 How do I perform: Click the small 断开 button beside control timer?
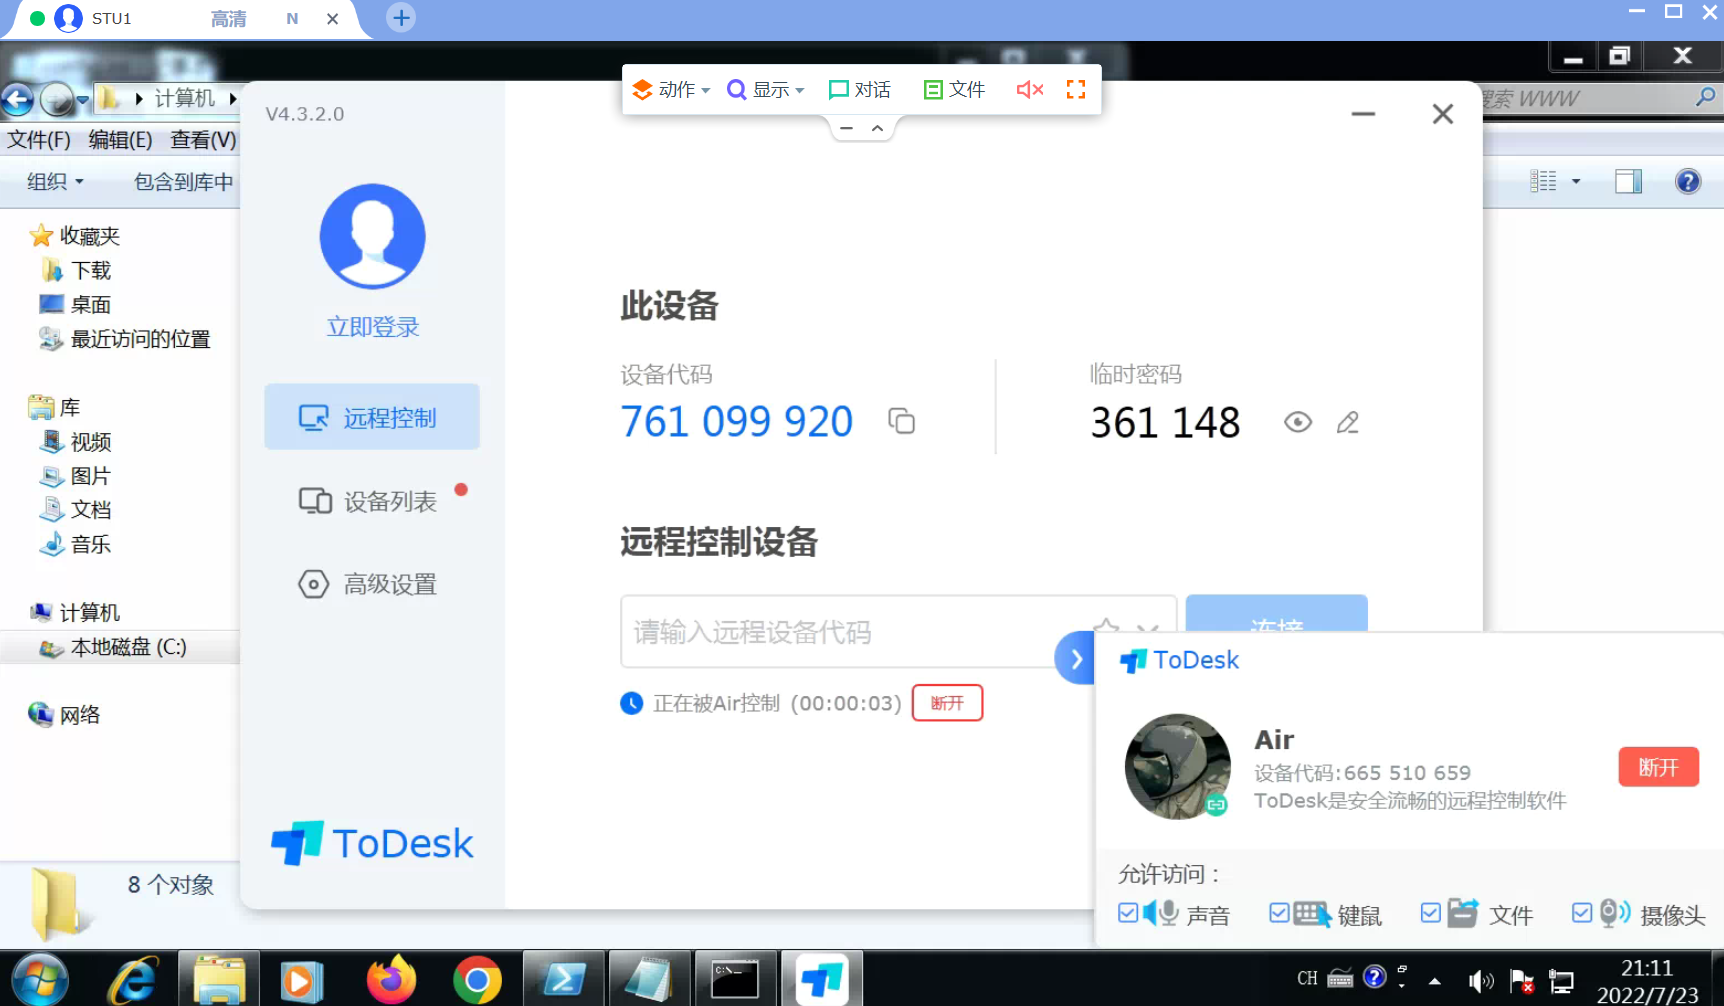[947, 703]
